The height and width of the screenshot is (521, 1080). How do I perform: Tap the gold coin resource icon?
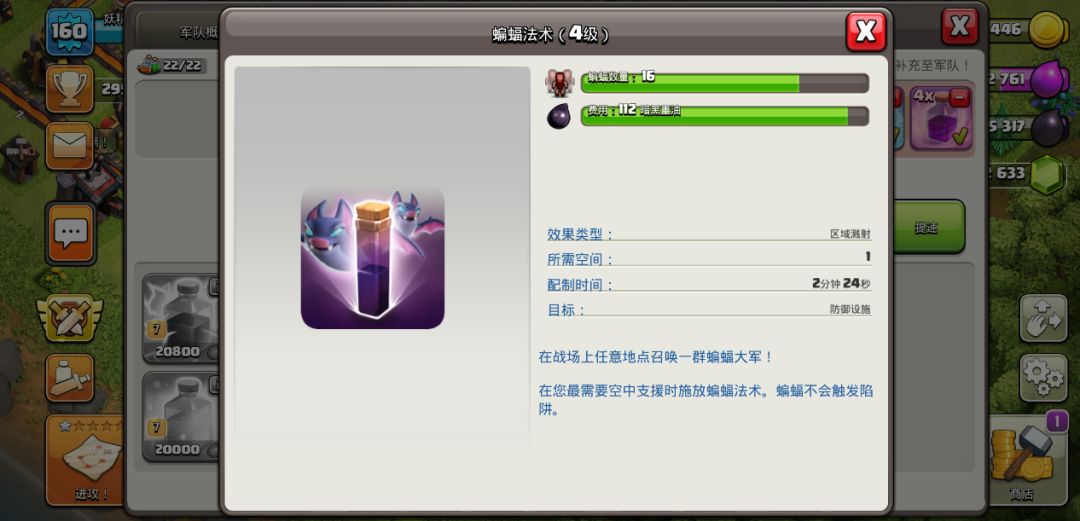point(1048,29)
